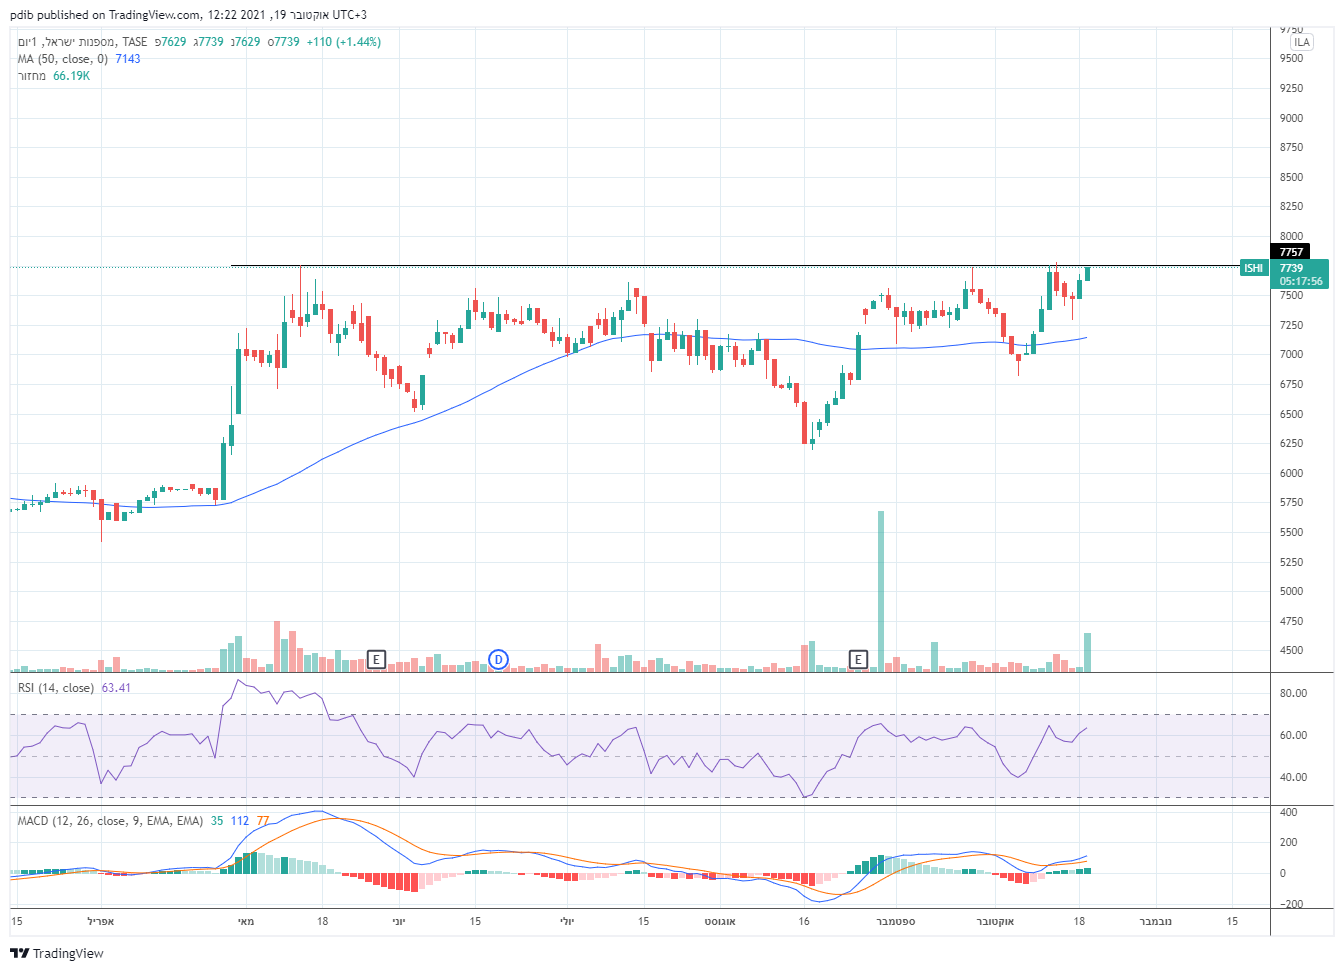Open the blue D dividend marker

click(498, 659)
